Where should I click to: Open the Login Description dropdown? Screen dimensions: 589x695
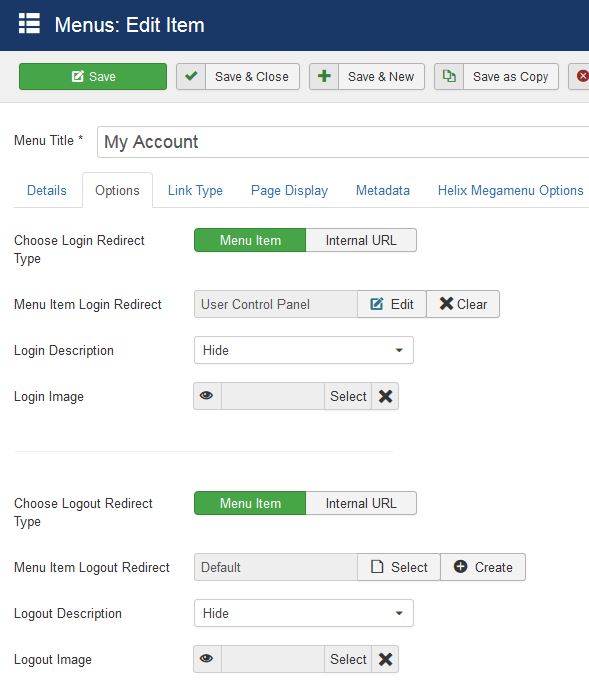pyautogui.click(x=304, y=350)
